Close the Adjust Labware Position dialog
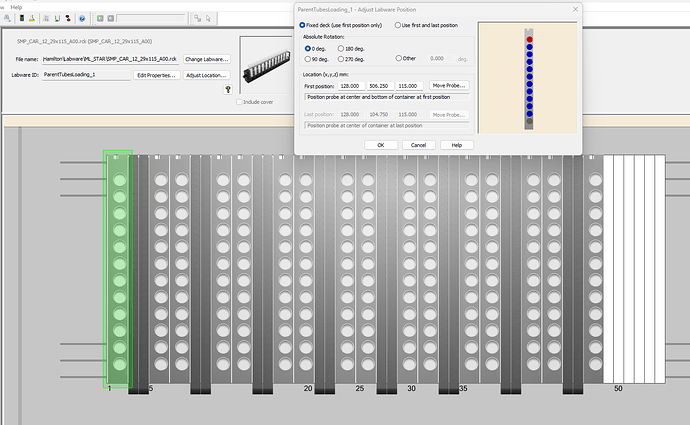This screenshot has height=425, width=690. pyautogui.click(x=575, y=9)
